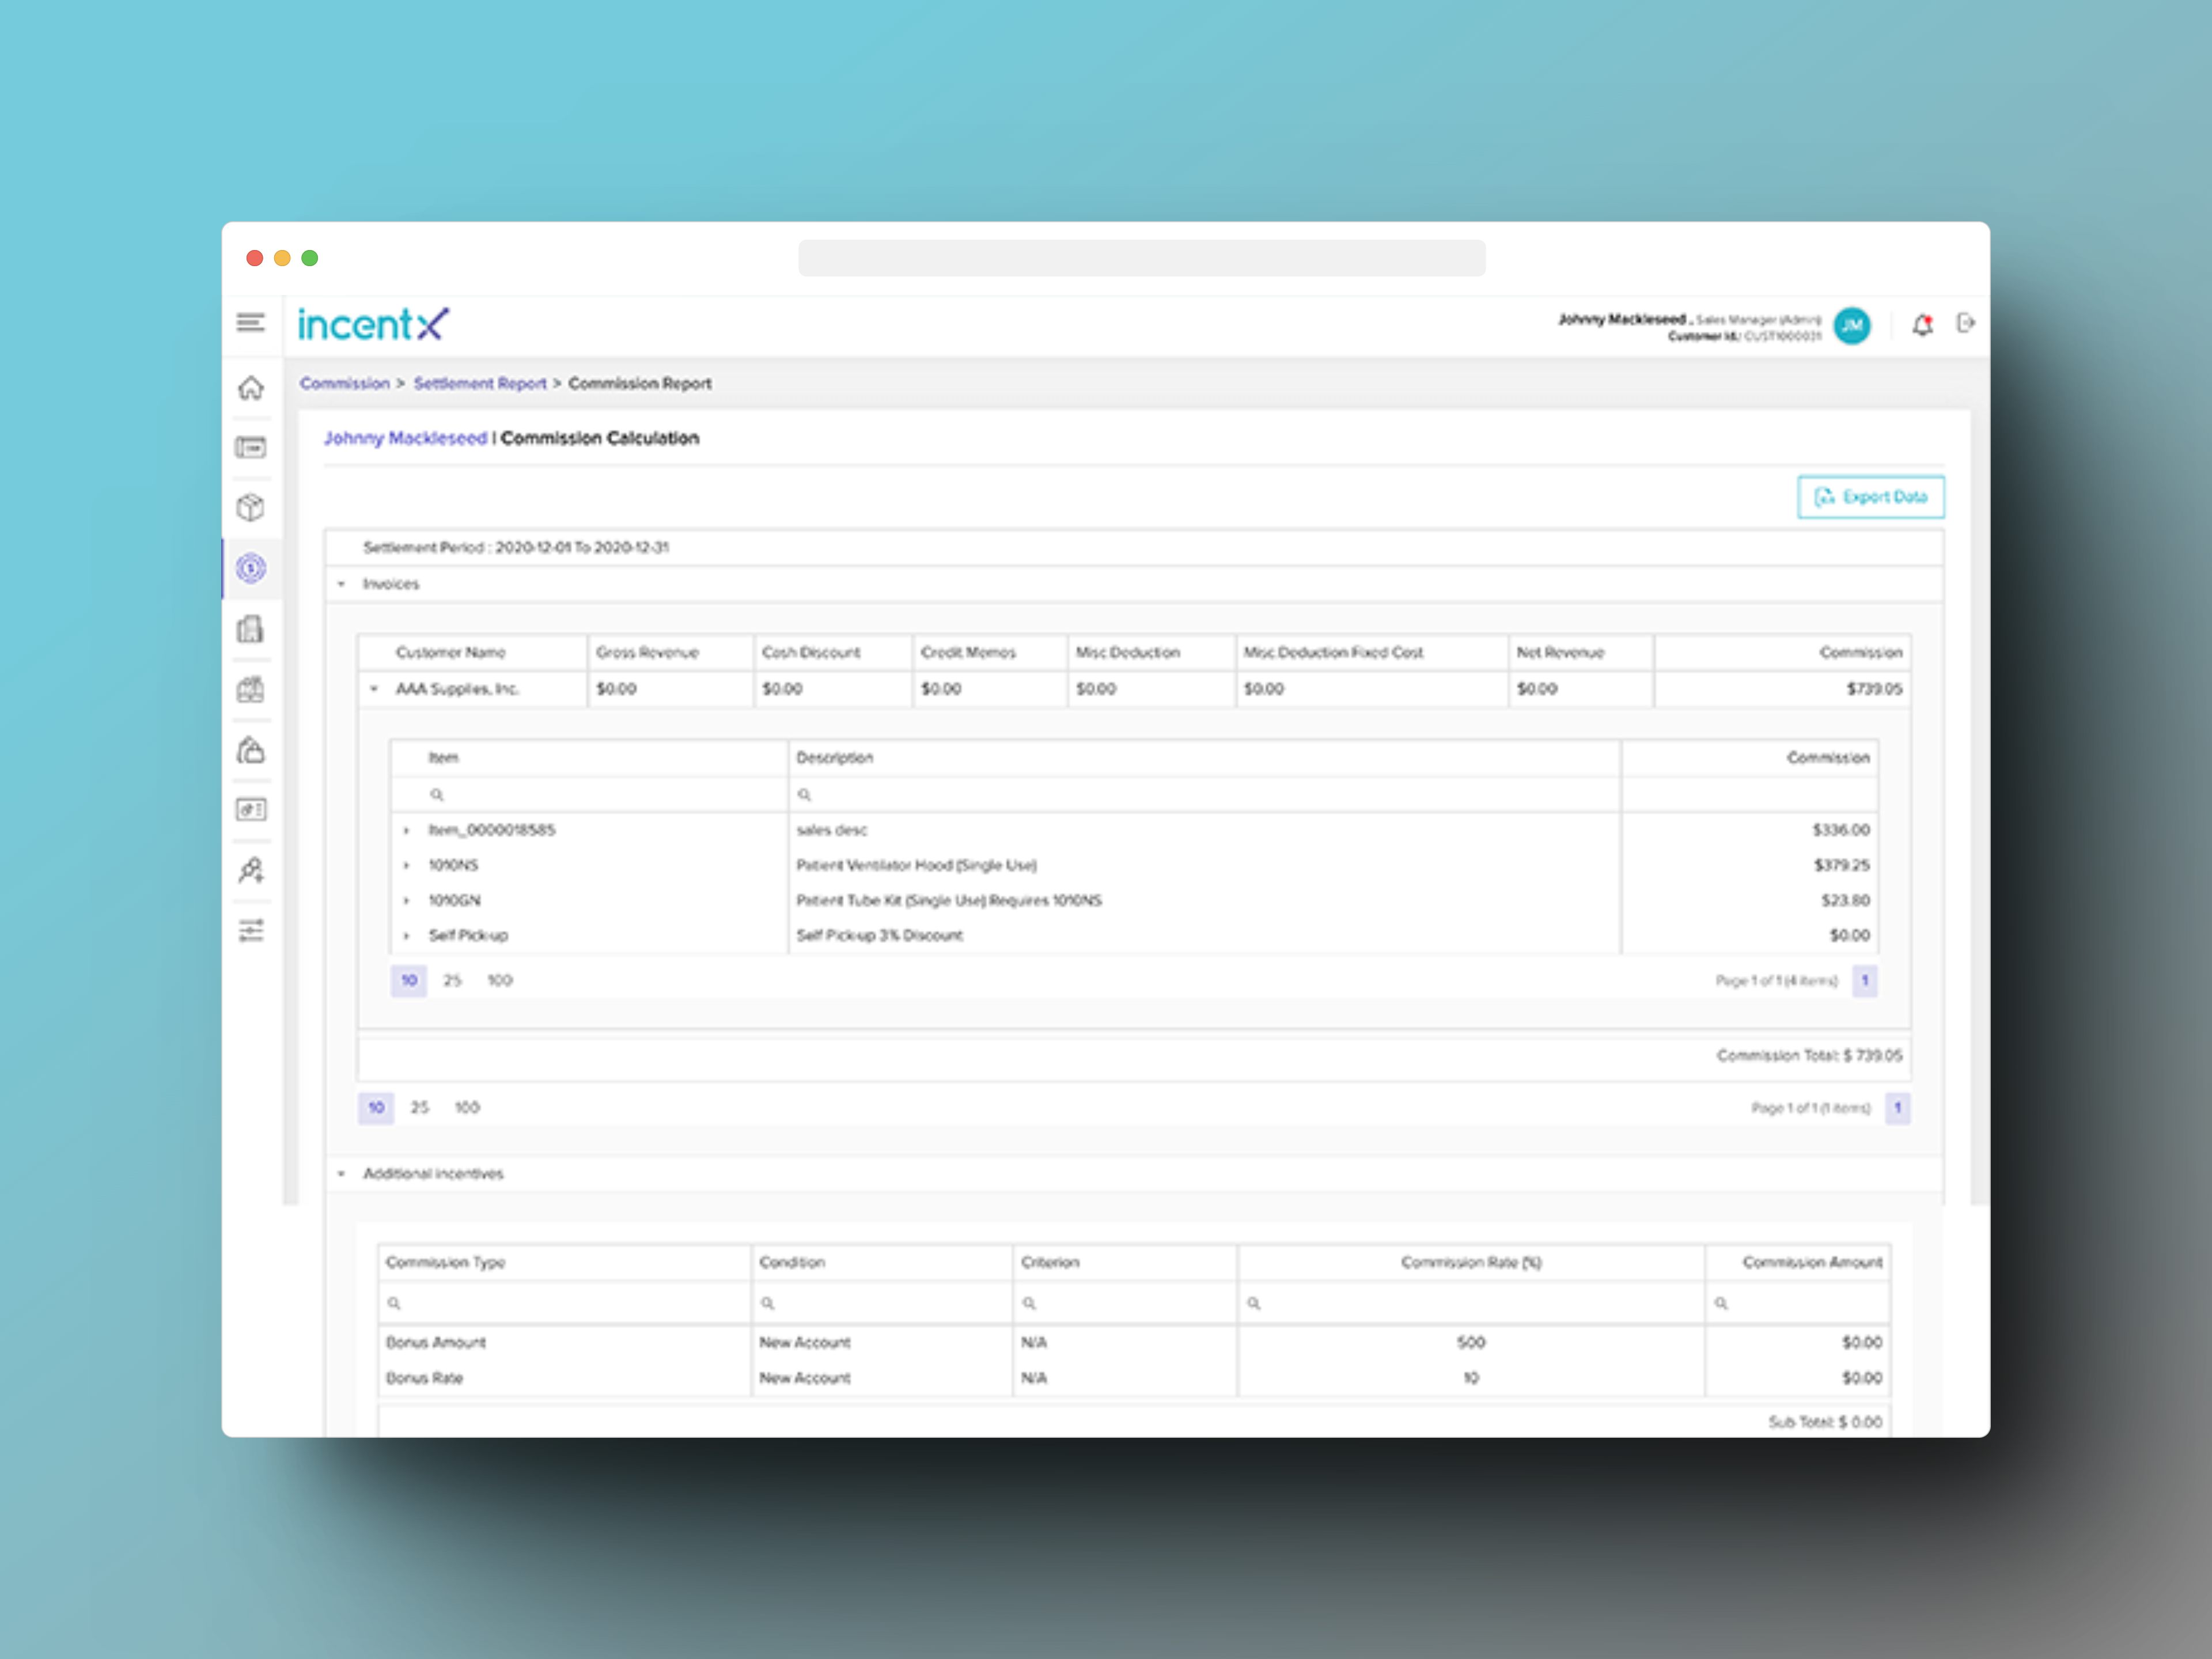Go to Settlement Report breadcrumb
This screenshot has height=1659, width=2212.
(480, 383)
